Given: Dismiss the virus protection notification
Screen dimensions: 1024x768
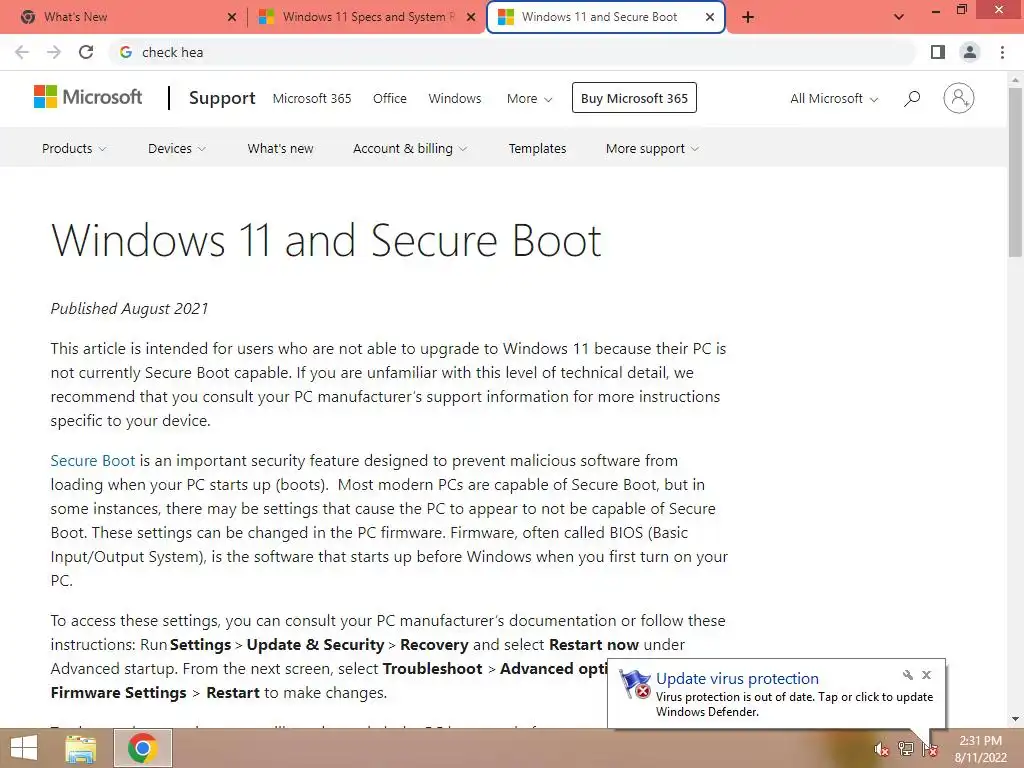Looking at the screenshot, I should coord(926,675).
